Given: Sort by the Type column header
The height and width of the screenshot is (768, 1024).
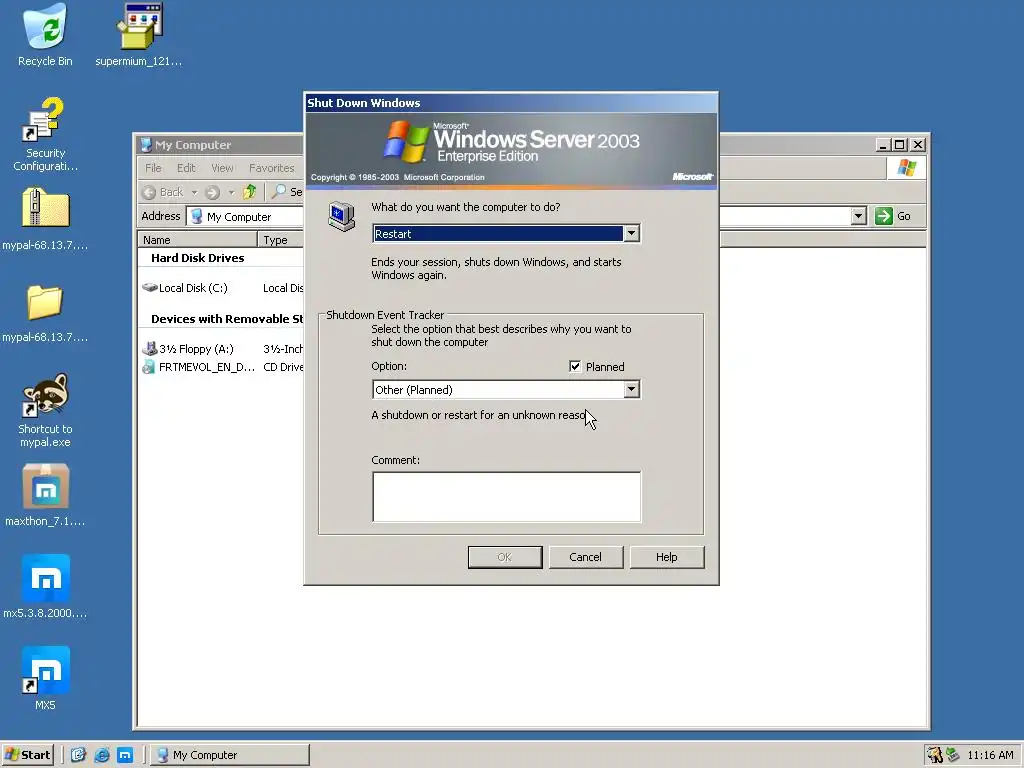Looking at the screenshot, I should [281, 240].
